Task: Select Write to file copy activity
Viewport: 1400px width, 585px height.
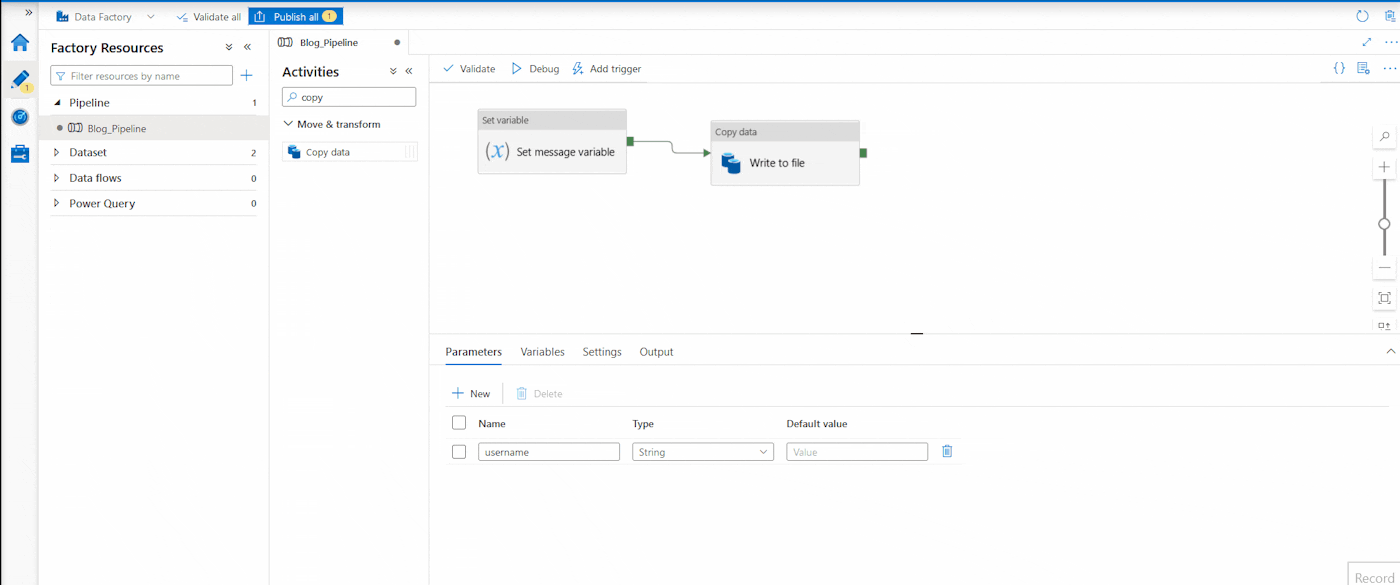Action: pyautogui.click(x=785, y=153)
